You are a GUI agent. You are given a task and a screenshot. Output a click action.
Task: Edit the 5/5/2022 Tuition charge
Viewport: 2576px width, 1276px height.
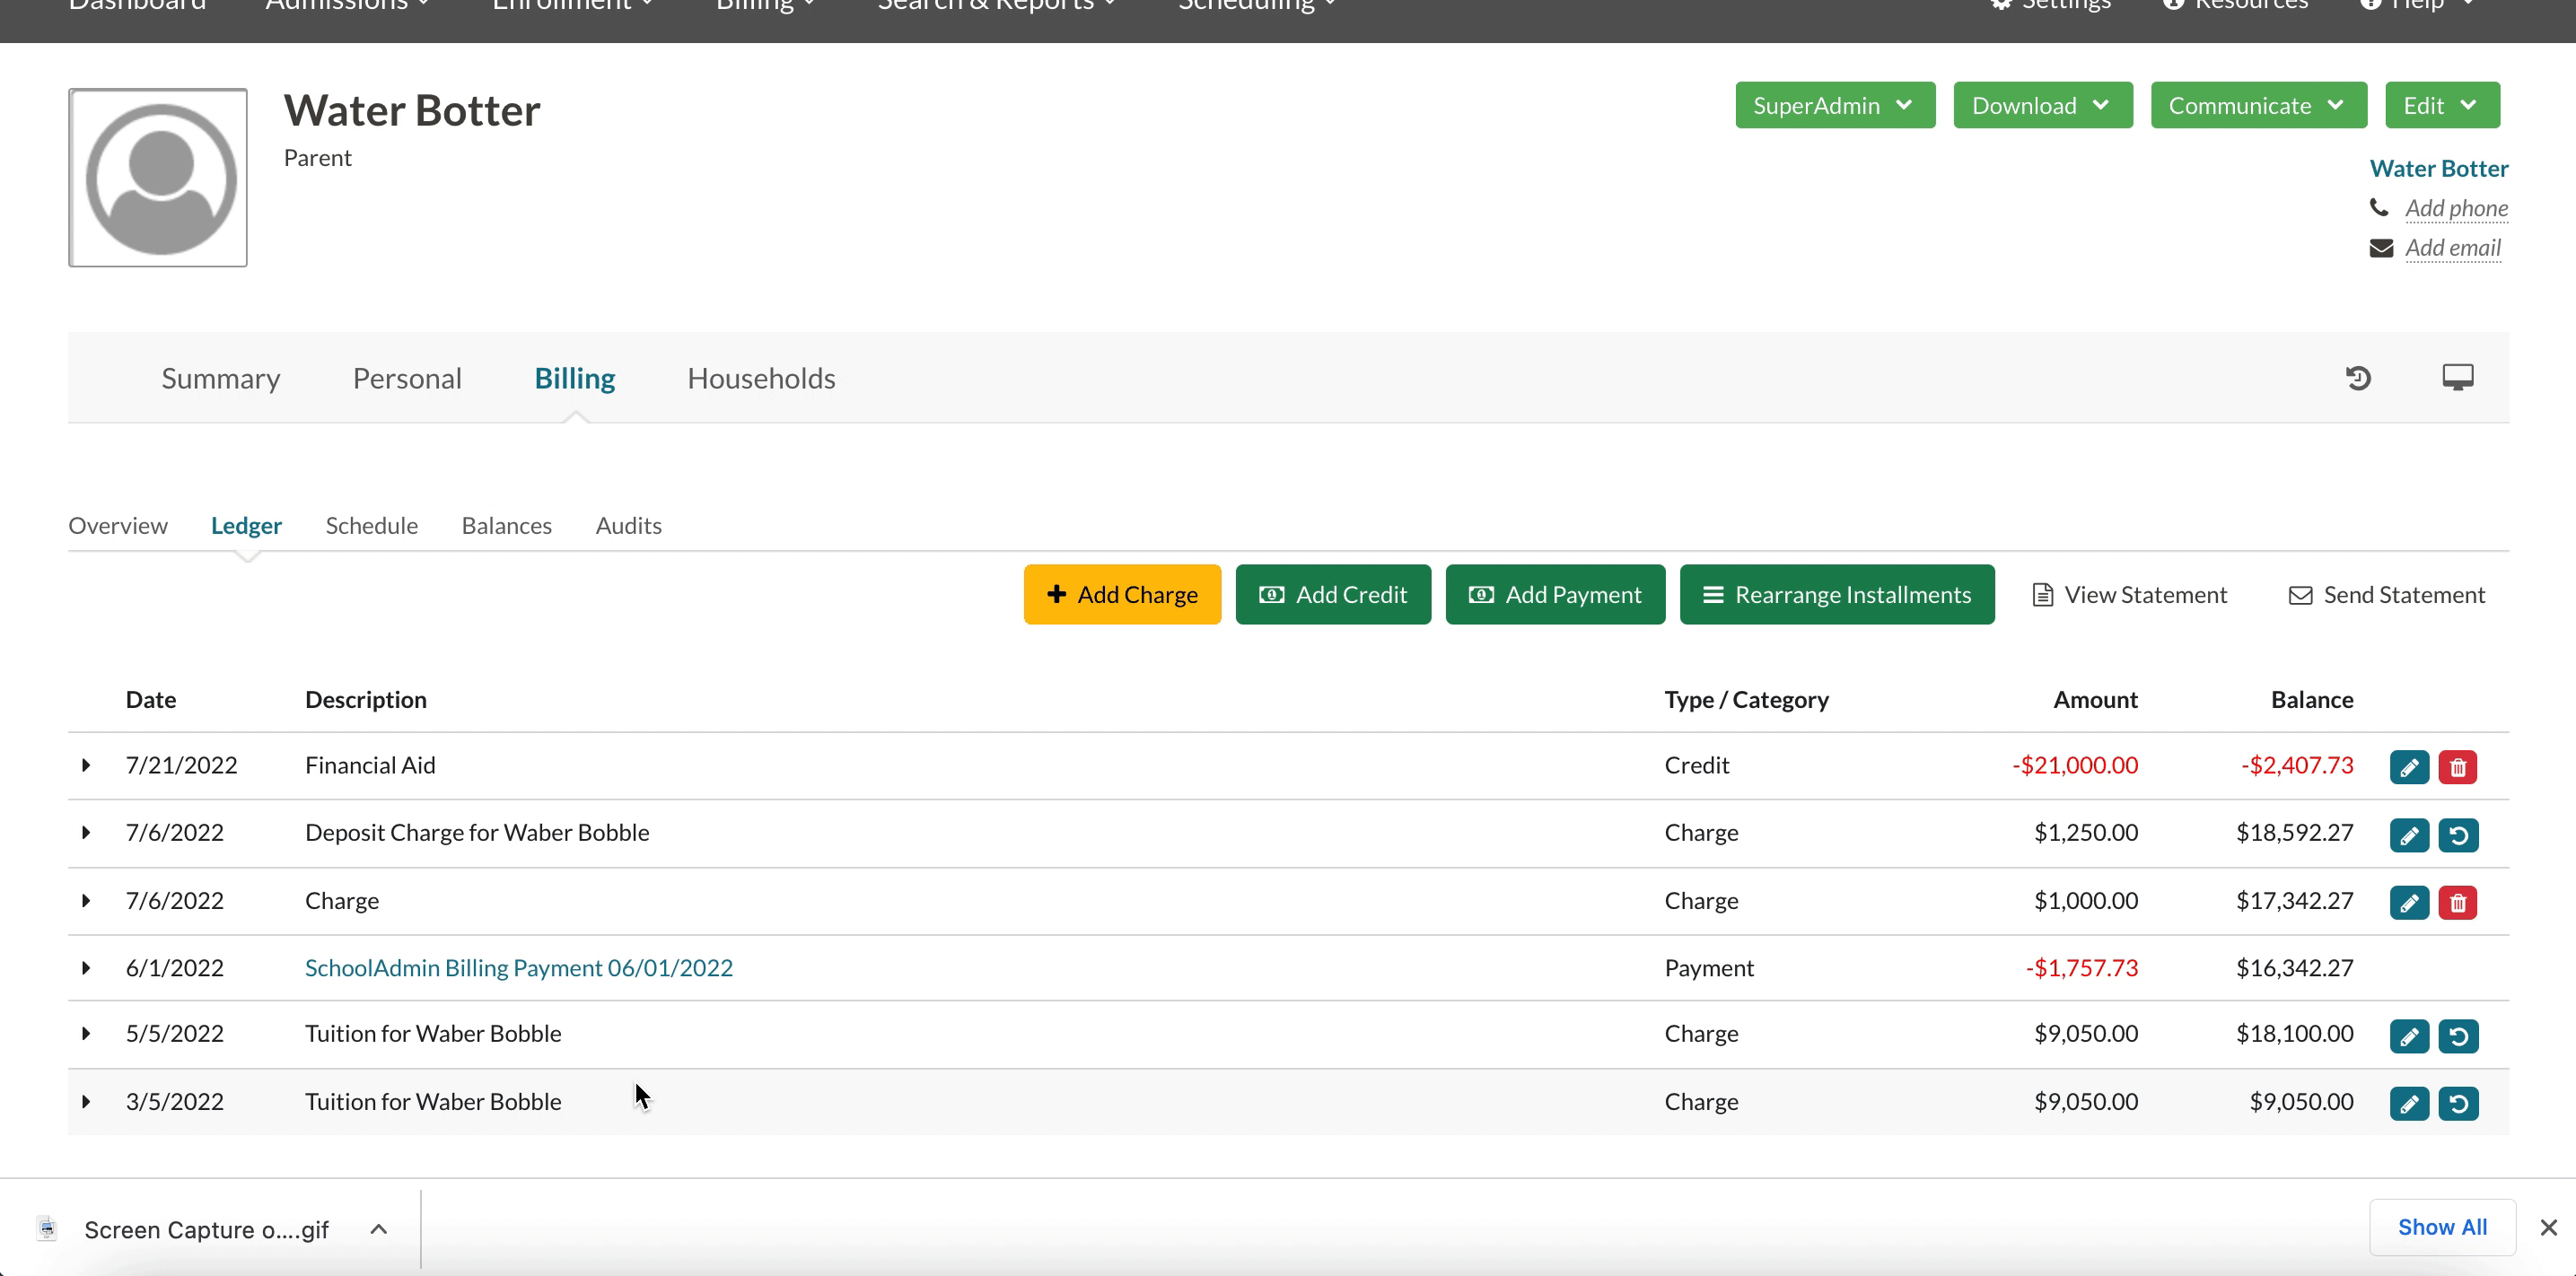pyautogui.click(x=2408, y=1036)
